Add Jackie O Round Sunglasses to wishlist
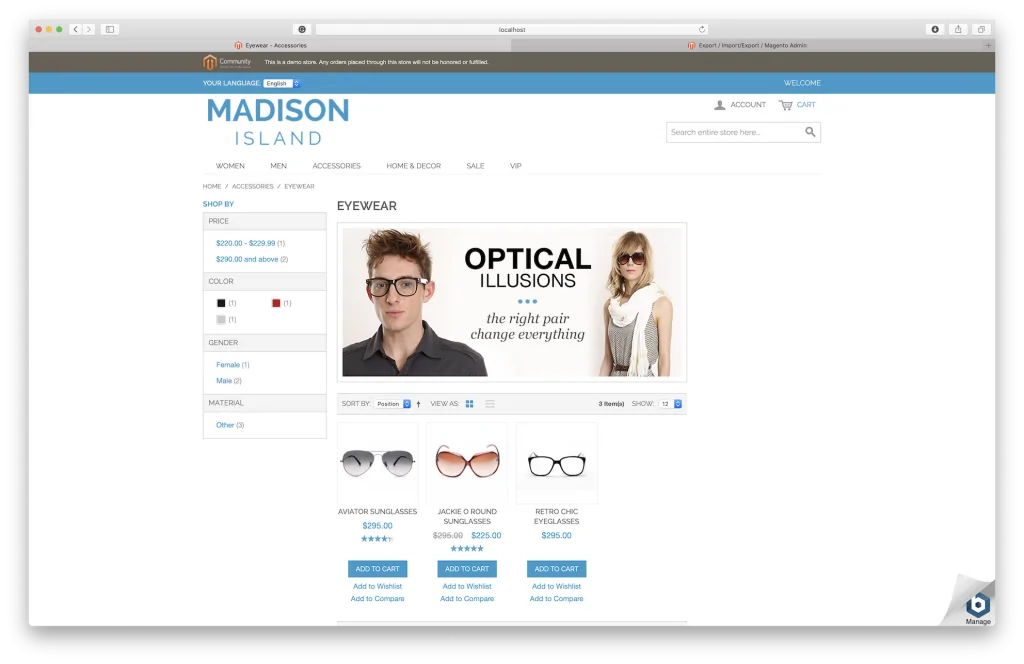1024x664 pixels. [x=467, y=586]
